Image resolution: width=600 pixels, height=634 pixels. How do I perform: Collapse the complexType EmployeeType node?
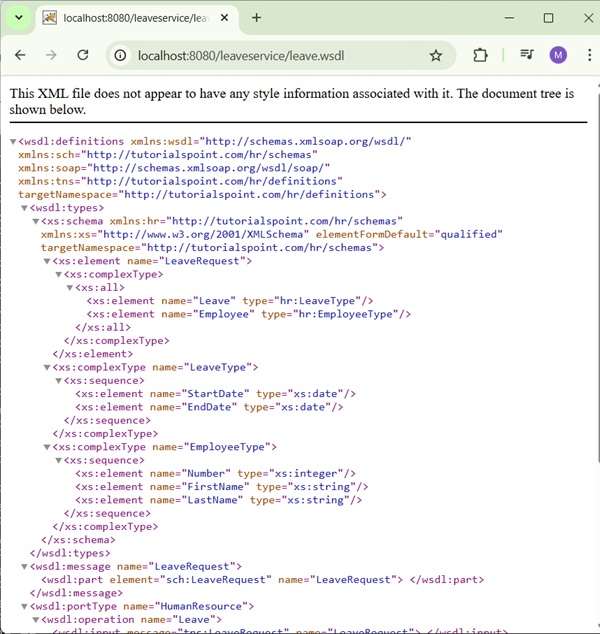pyautogui.click(x=47, y=447)
